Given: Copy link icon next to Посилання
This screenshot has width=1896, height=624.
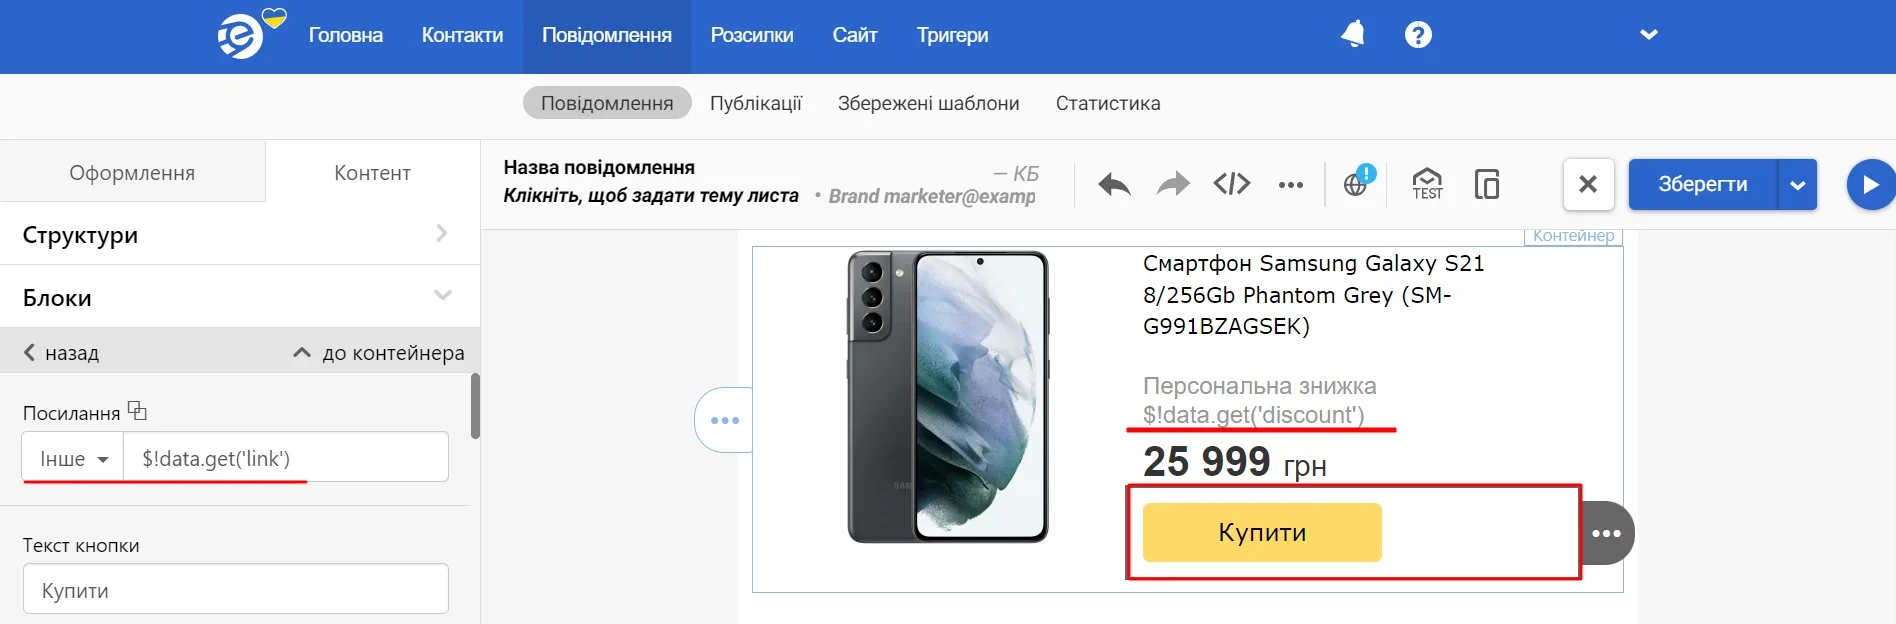Looking at the screenshot, I should click(137, 411).
